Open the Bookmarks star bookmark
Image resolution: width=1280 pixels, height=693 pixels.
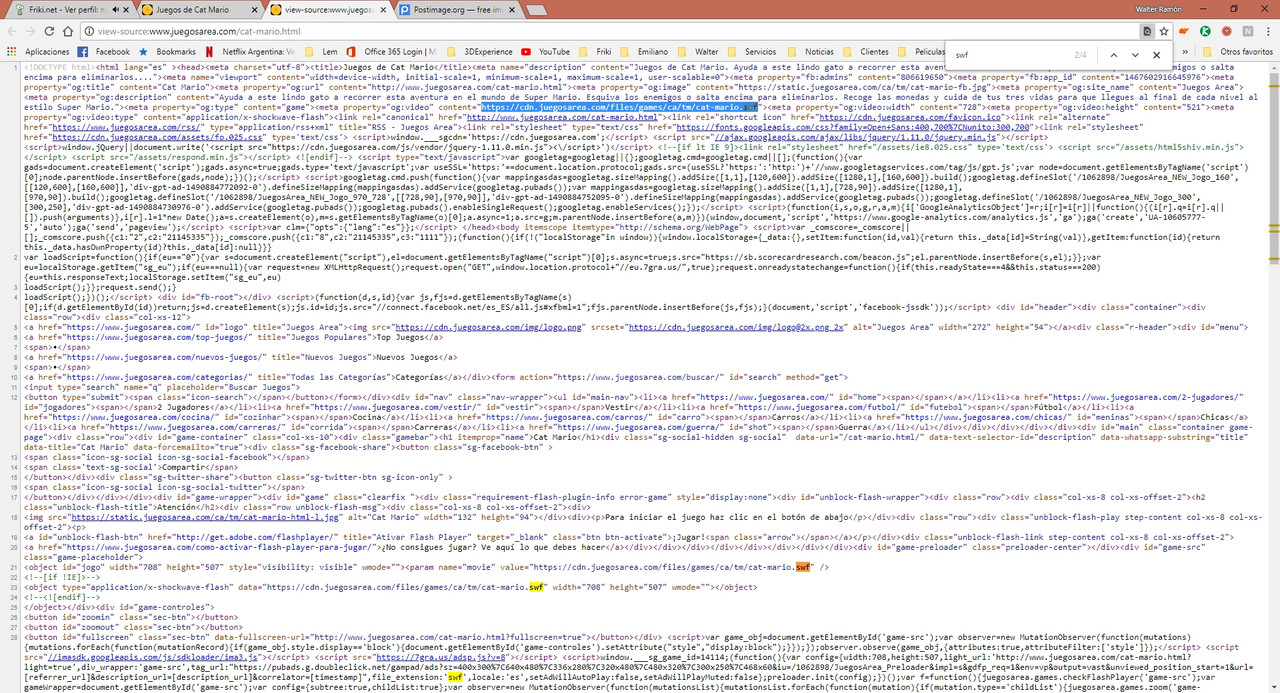(x=167, y=51)
